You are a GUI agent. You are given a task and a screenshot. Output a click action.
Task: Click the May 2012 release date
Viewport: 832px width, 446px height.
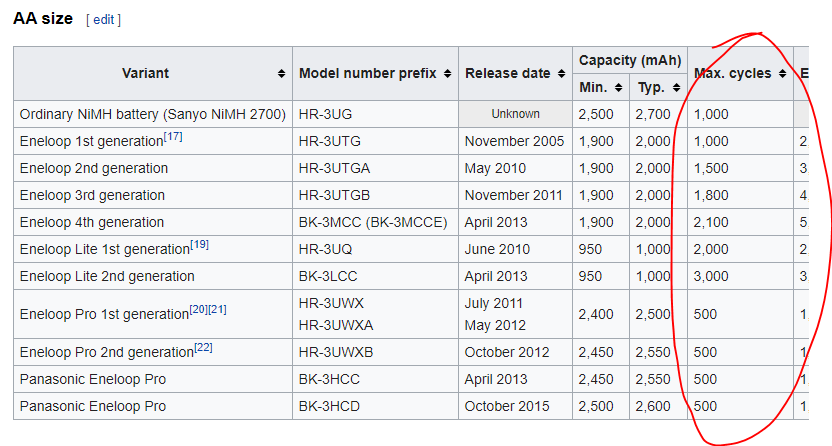pyautogui.click(x=495, y=325)
